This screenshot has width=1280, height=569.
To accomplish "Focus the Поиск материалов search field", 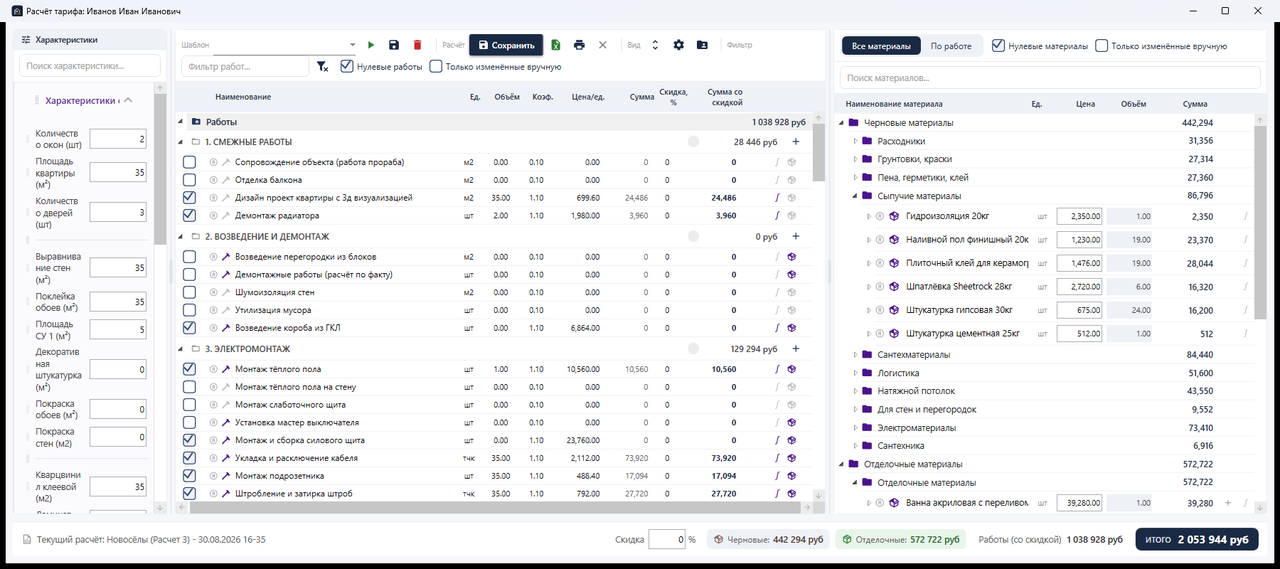I will point(1050,77).
